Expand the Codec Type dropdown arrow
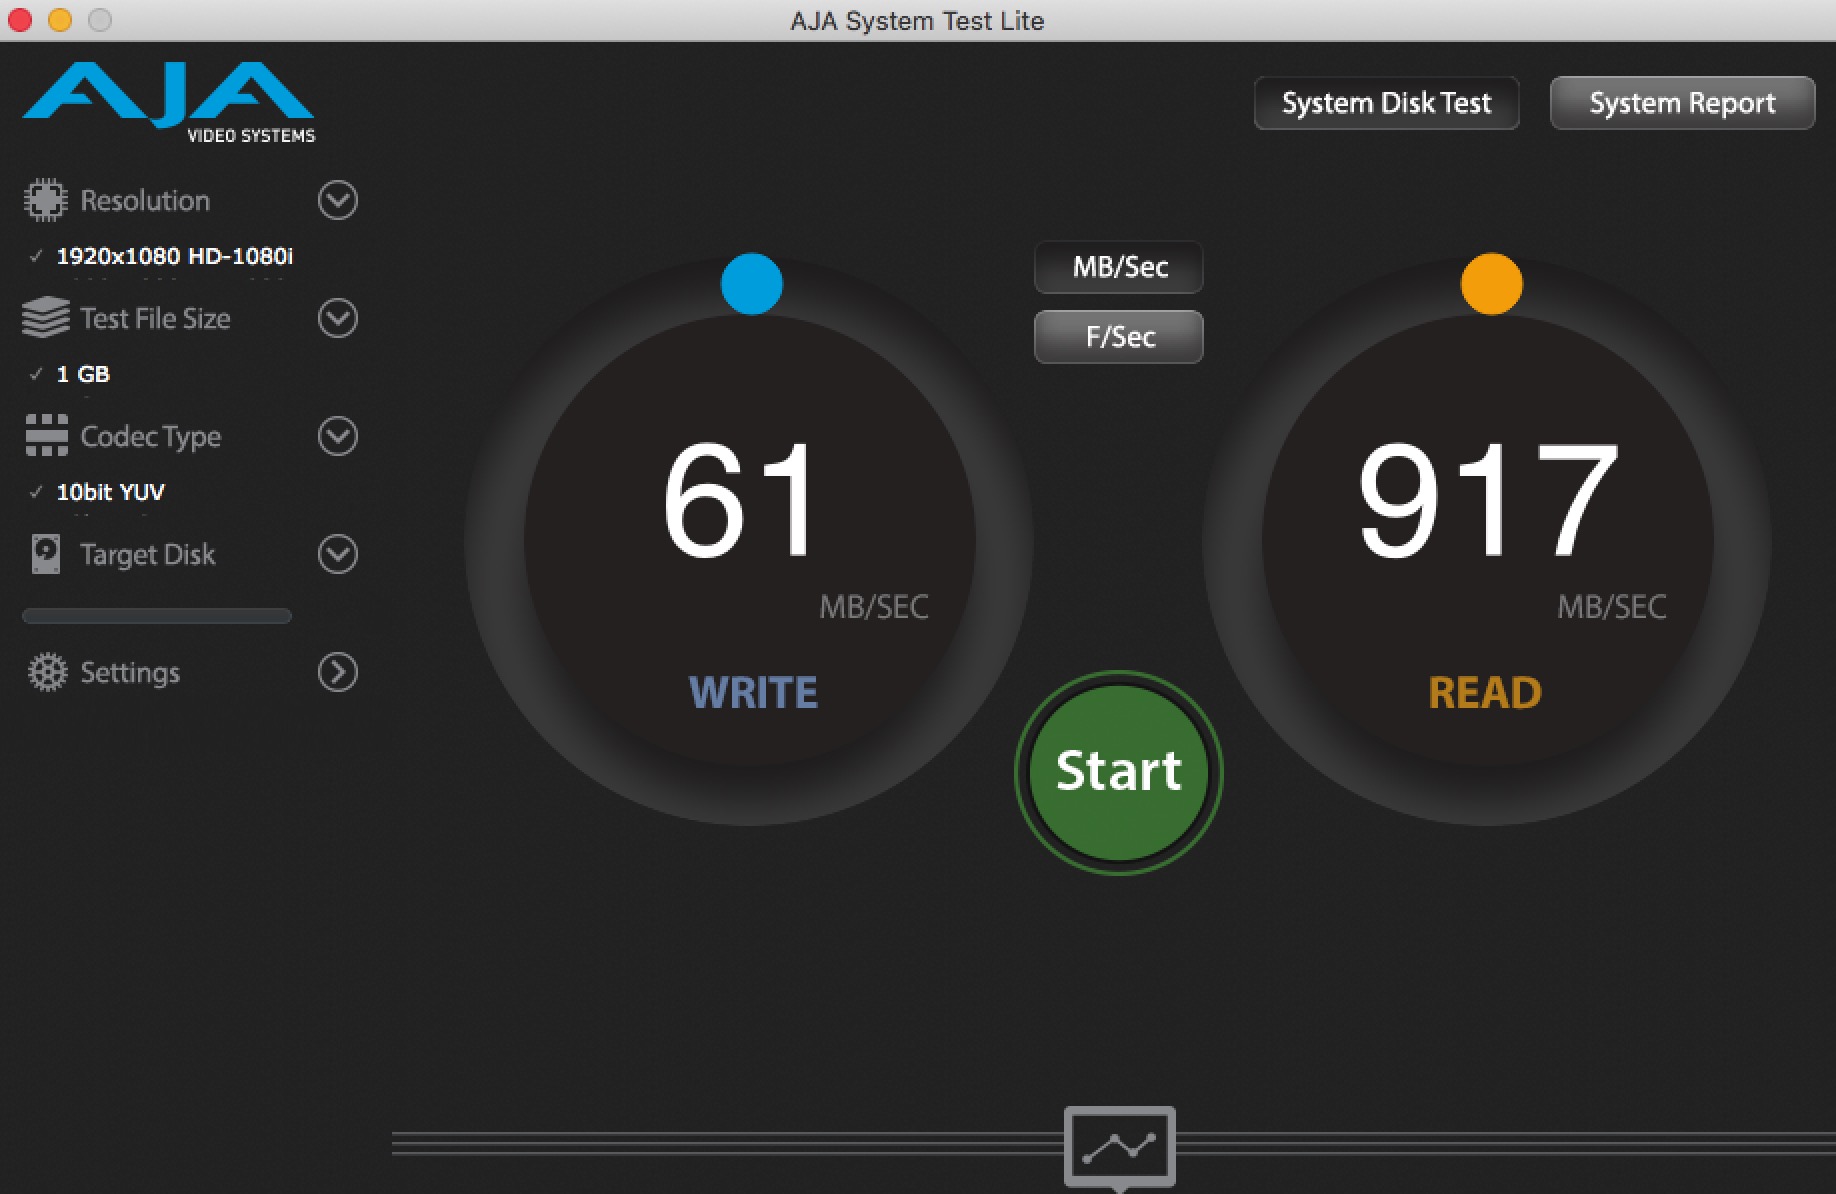Image resolution: width=1836 pixels, height=1194 pixels. coord(338,436)
